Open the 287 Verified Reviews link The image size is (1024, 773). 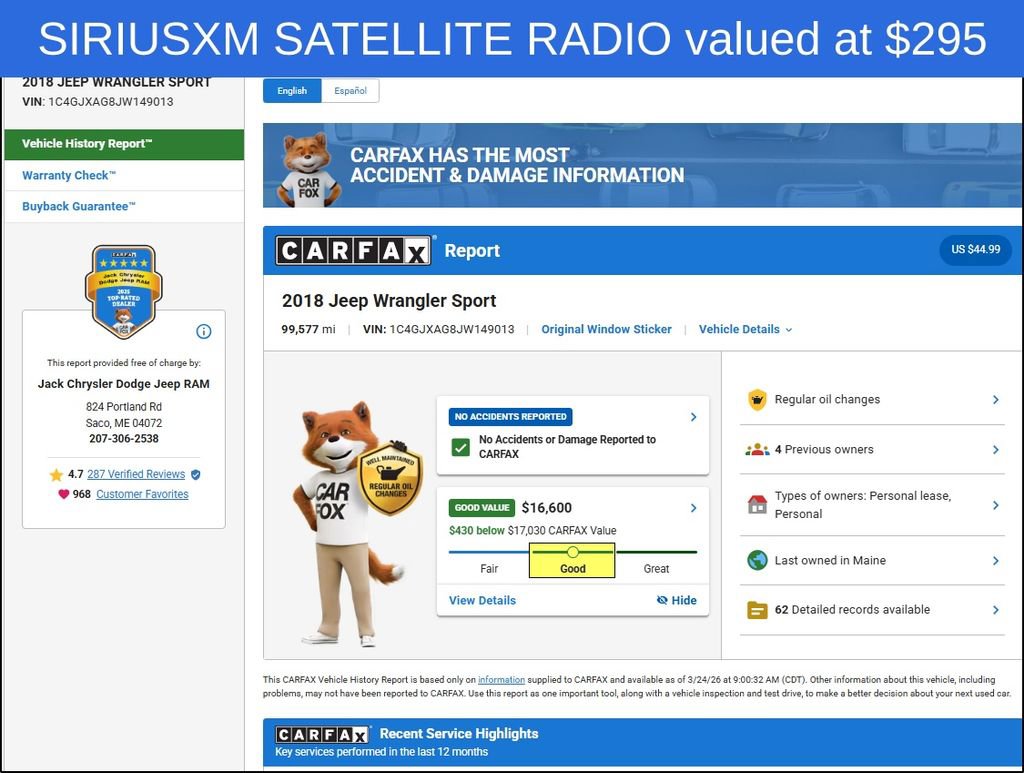click(136, 474)
